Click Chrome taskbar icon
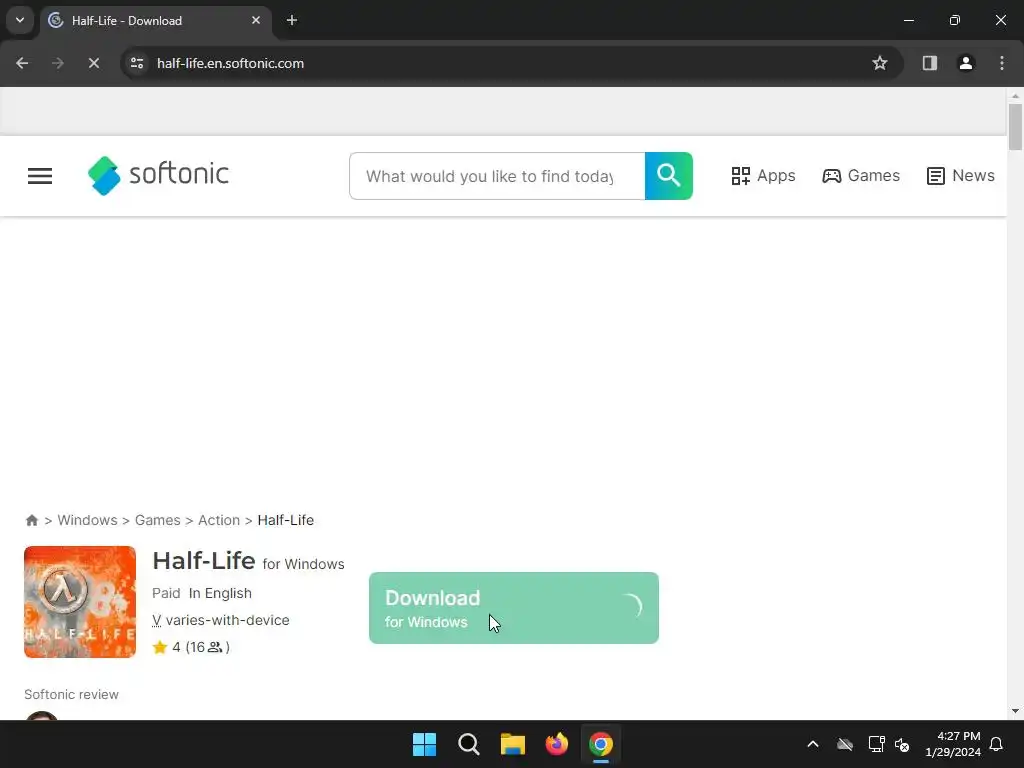1024x768 pixels. tap(601, 744)
